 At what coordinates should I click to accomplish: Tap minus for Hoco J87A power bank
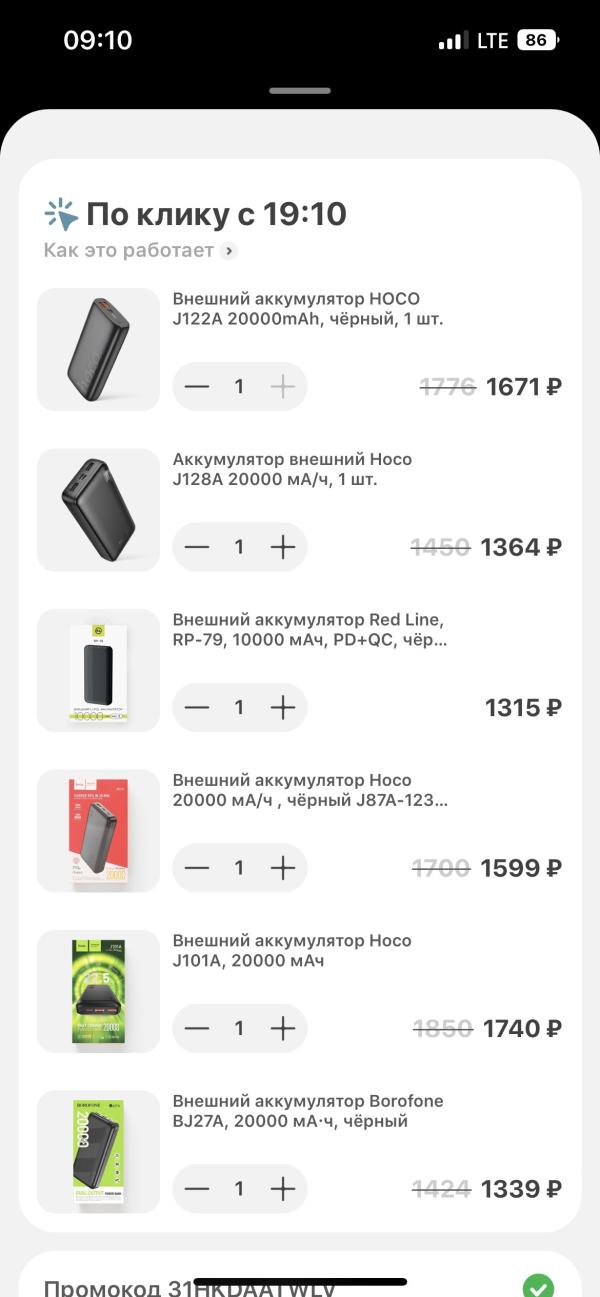coord(197,868)
